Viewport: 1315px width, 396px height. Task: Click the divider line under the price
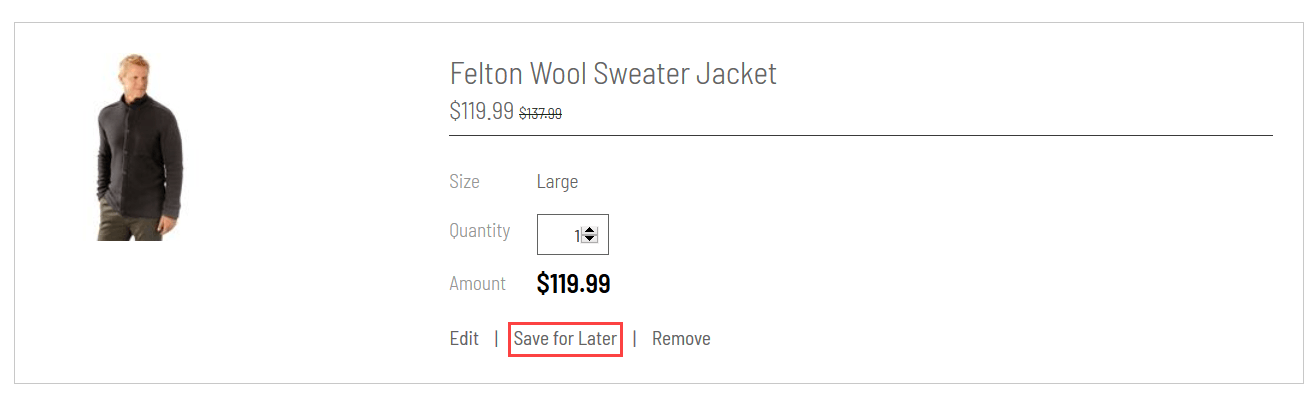click(x=861, y=134)
